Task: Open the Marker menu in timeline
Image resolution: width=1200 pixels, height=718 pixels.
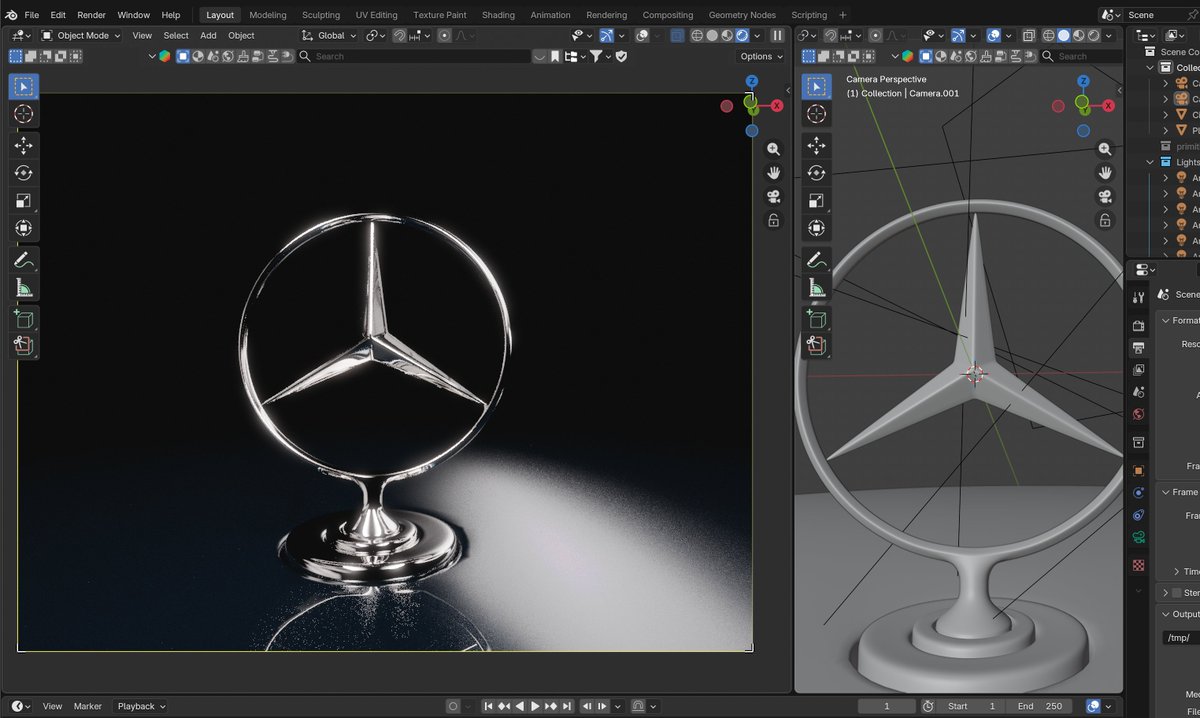Action: pyautogui.click(x=88, y=706)
